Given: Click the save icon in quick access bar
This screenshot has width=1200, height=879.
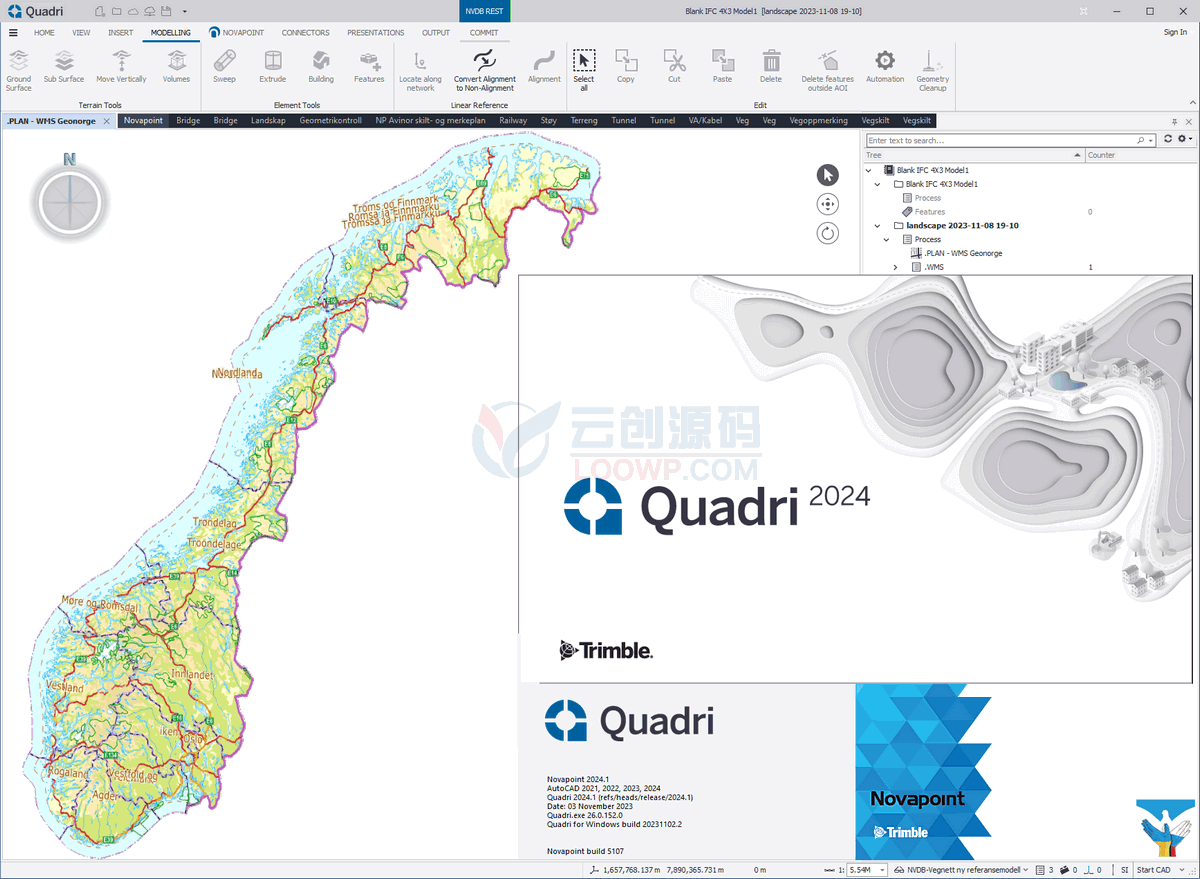Looking at the screenshot, I should (165, 11).
